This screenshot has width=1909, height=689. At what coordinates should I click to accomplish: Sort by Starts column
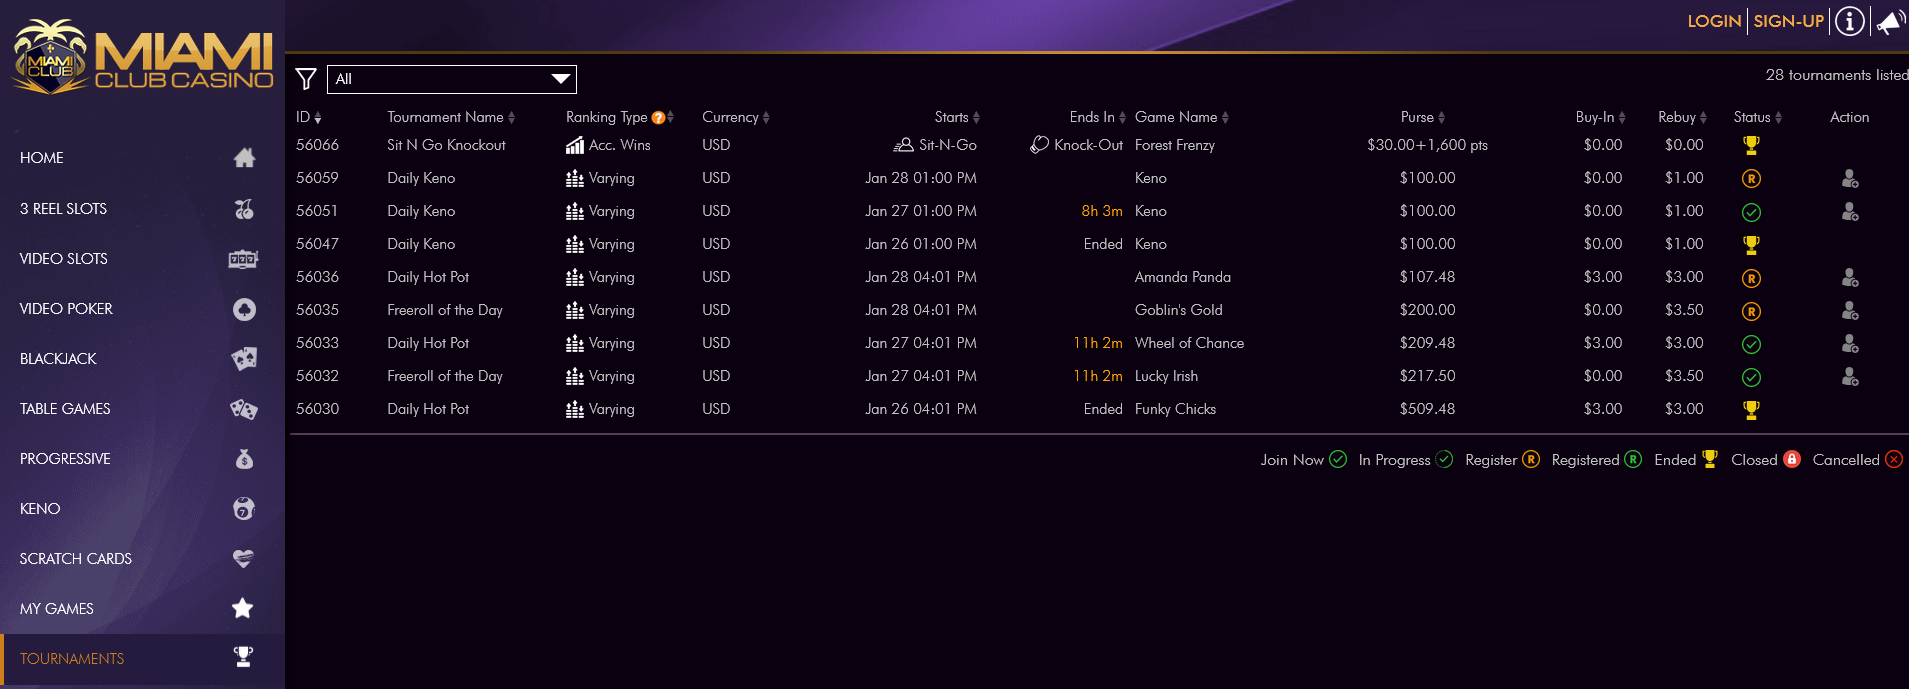pos(957,117)
